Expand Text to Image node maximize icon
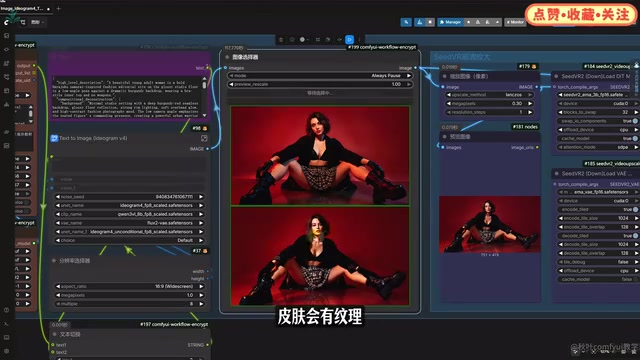 (x=204, y=138)
